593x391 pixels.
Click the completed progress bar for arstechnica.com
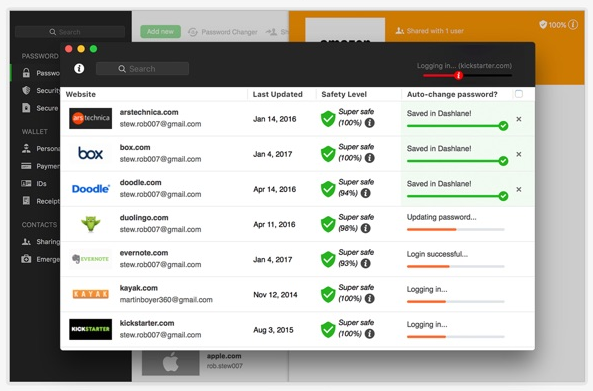[x=457, y=126]
